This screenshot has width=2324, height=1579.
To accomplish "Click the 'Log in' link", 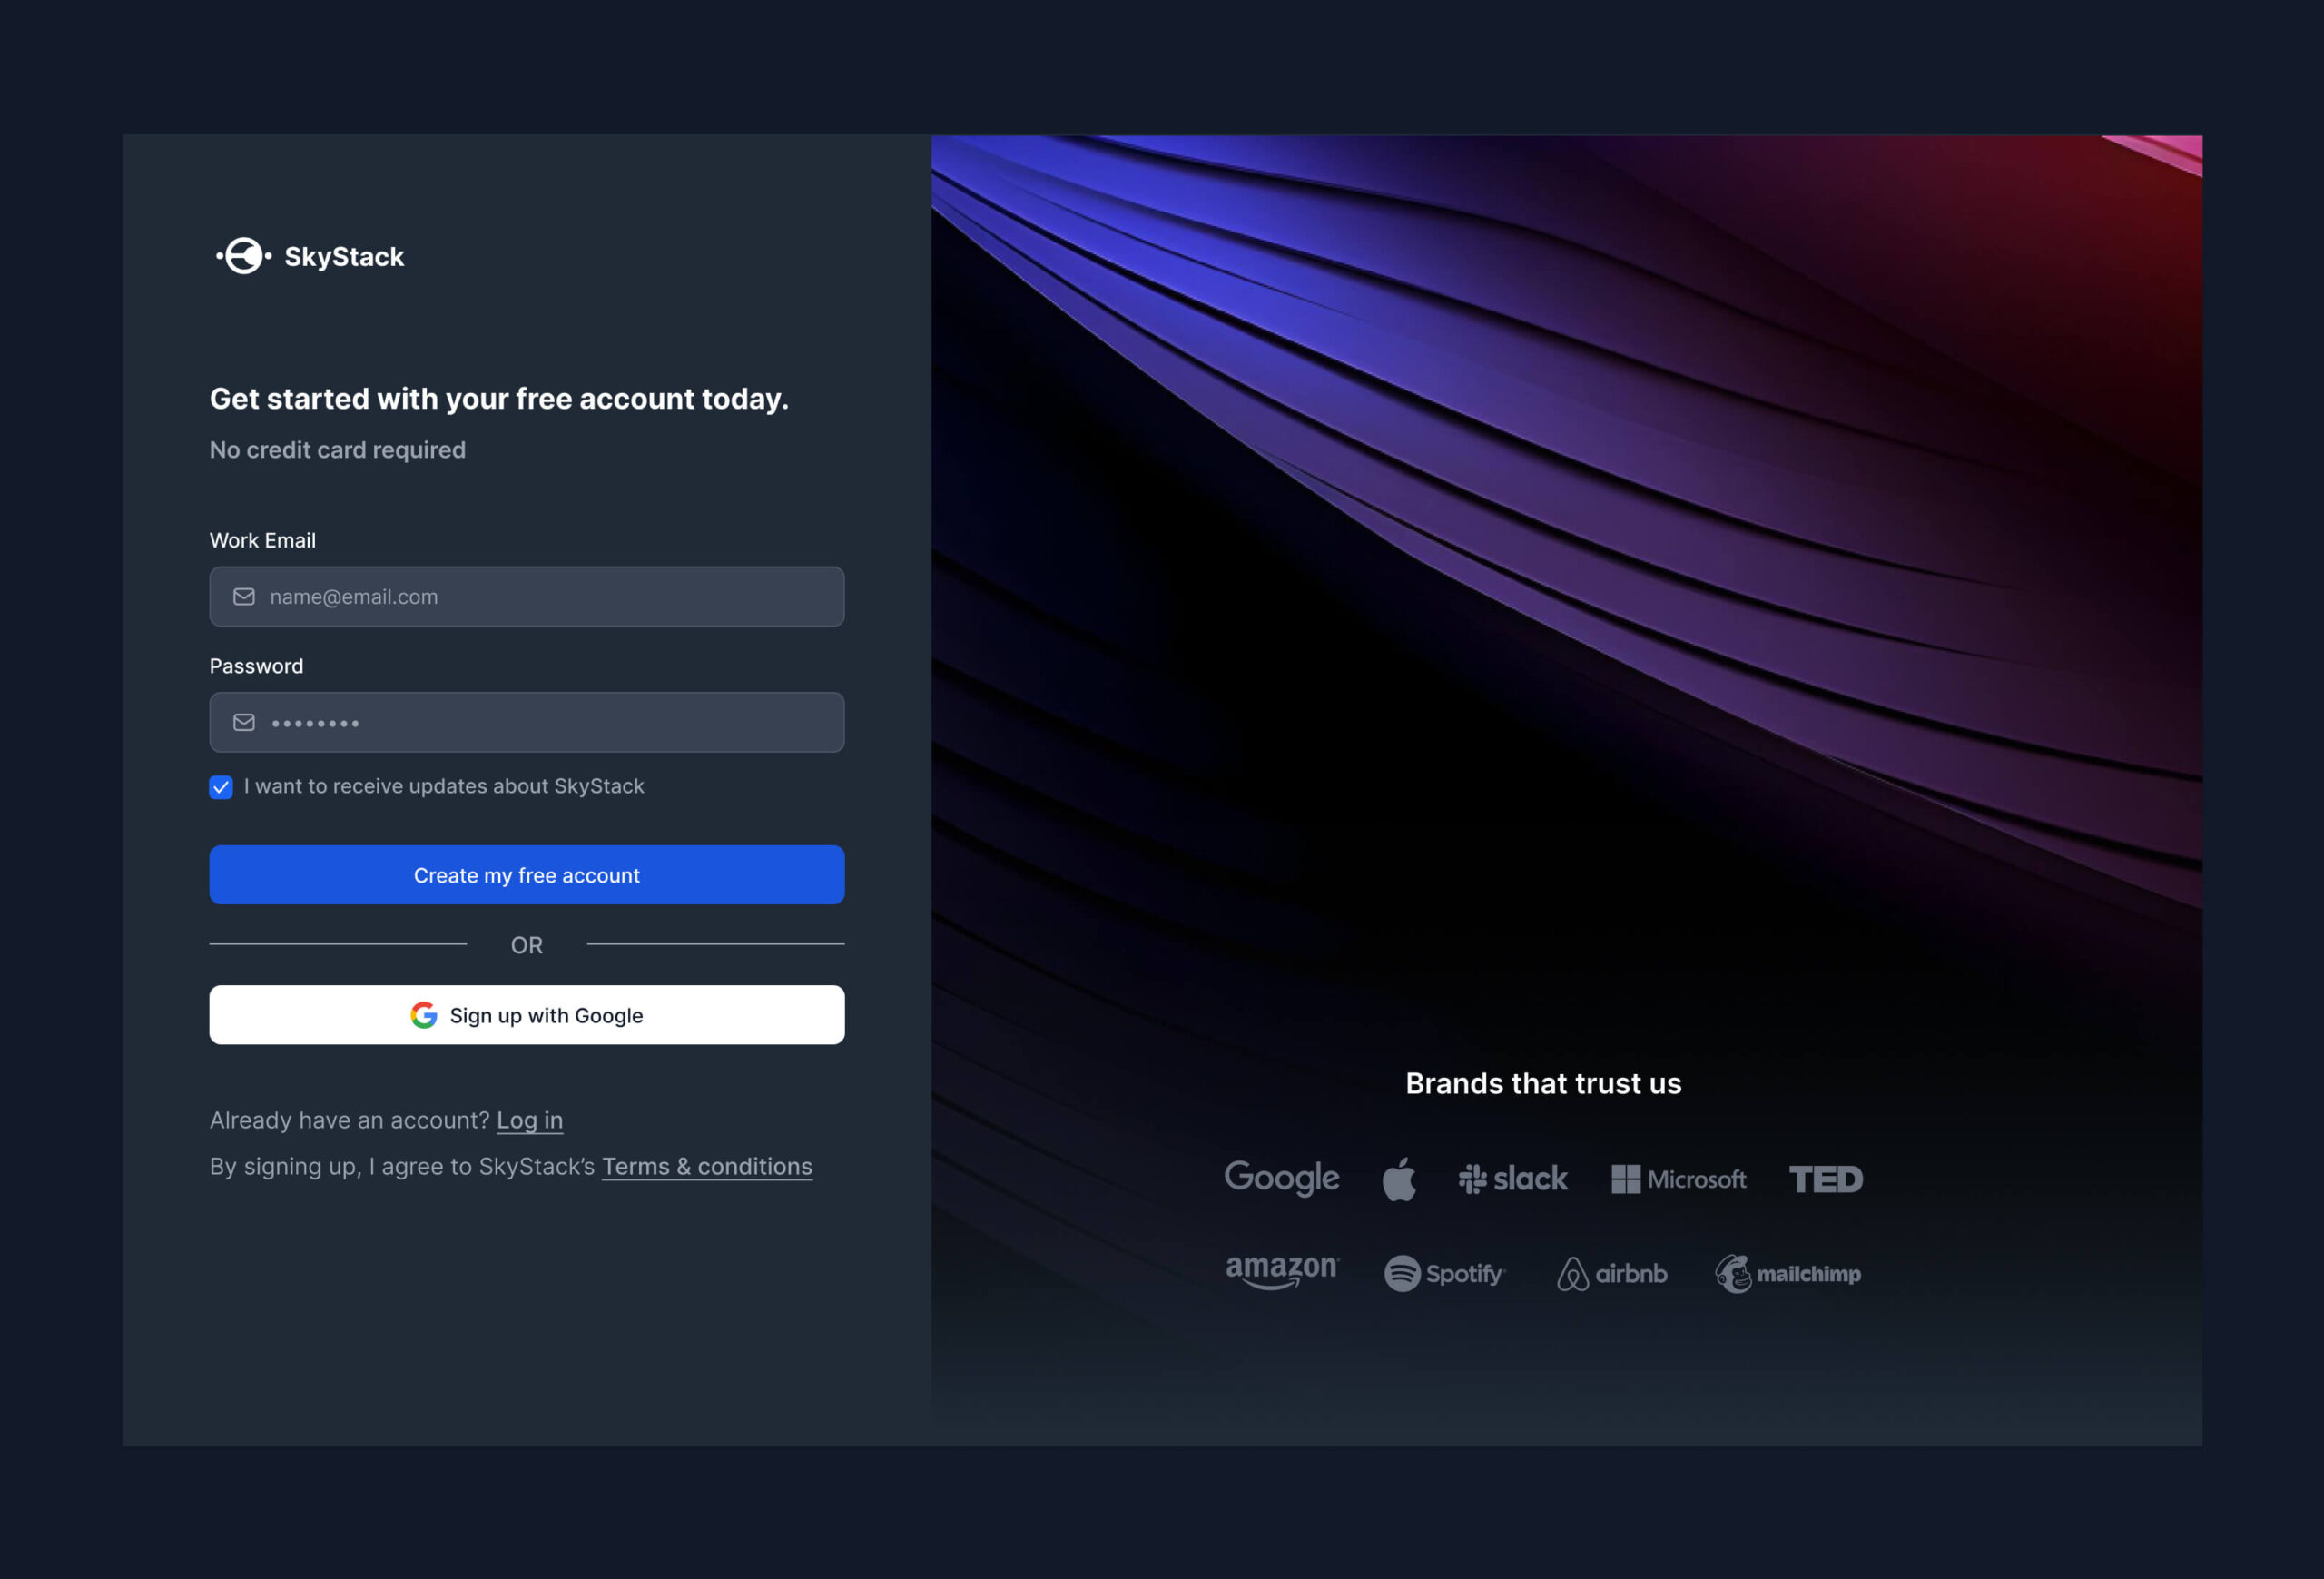I will pyautogui.click(x=528, y=1119).
